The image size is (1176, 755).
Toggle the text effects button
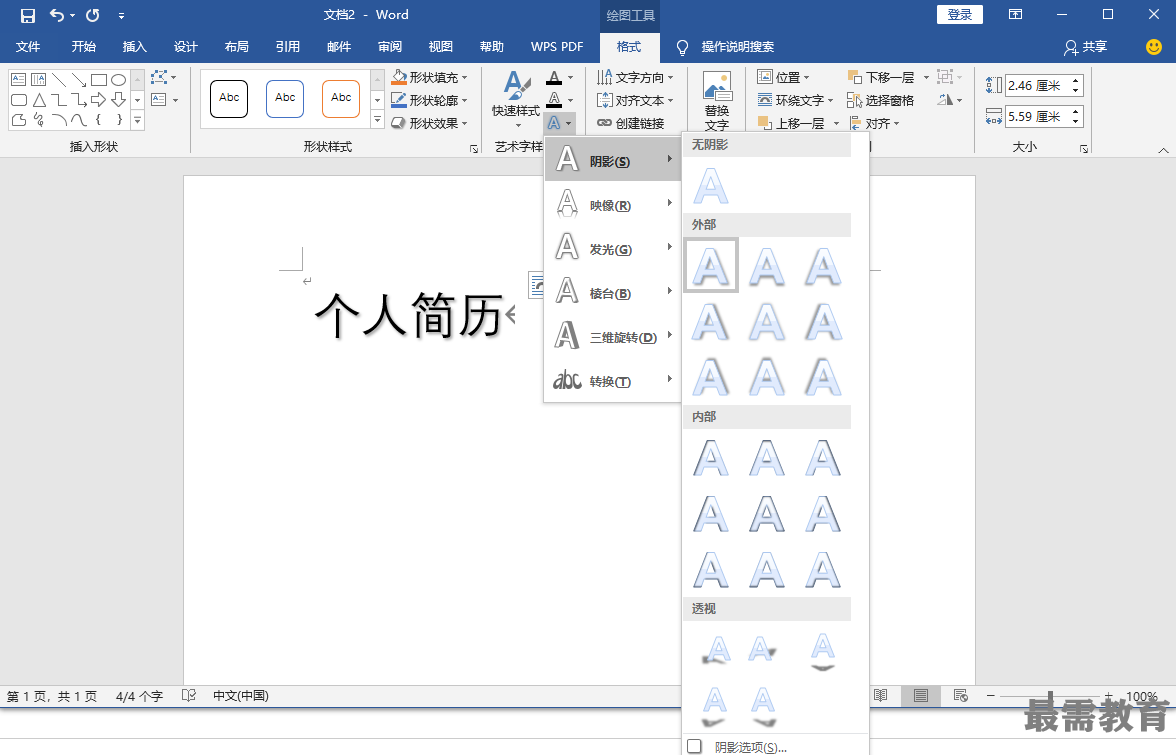[x=560, y=123]
